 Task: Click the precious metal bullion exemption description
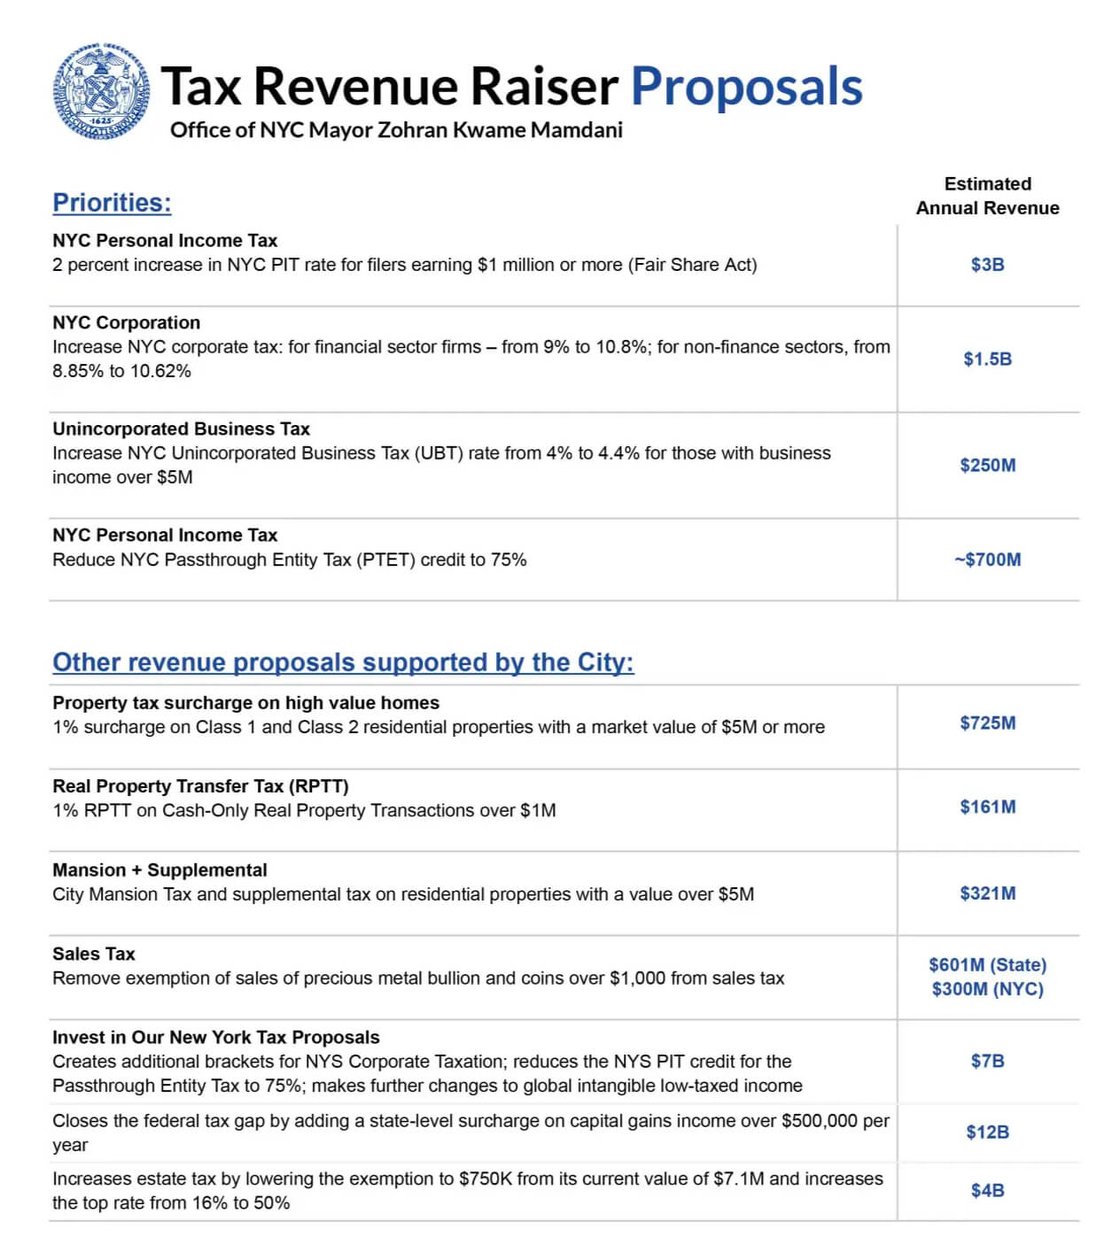418,978
